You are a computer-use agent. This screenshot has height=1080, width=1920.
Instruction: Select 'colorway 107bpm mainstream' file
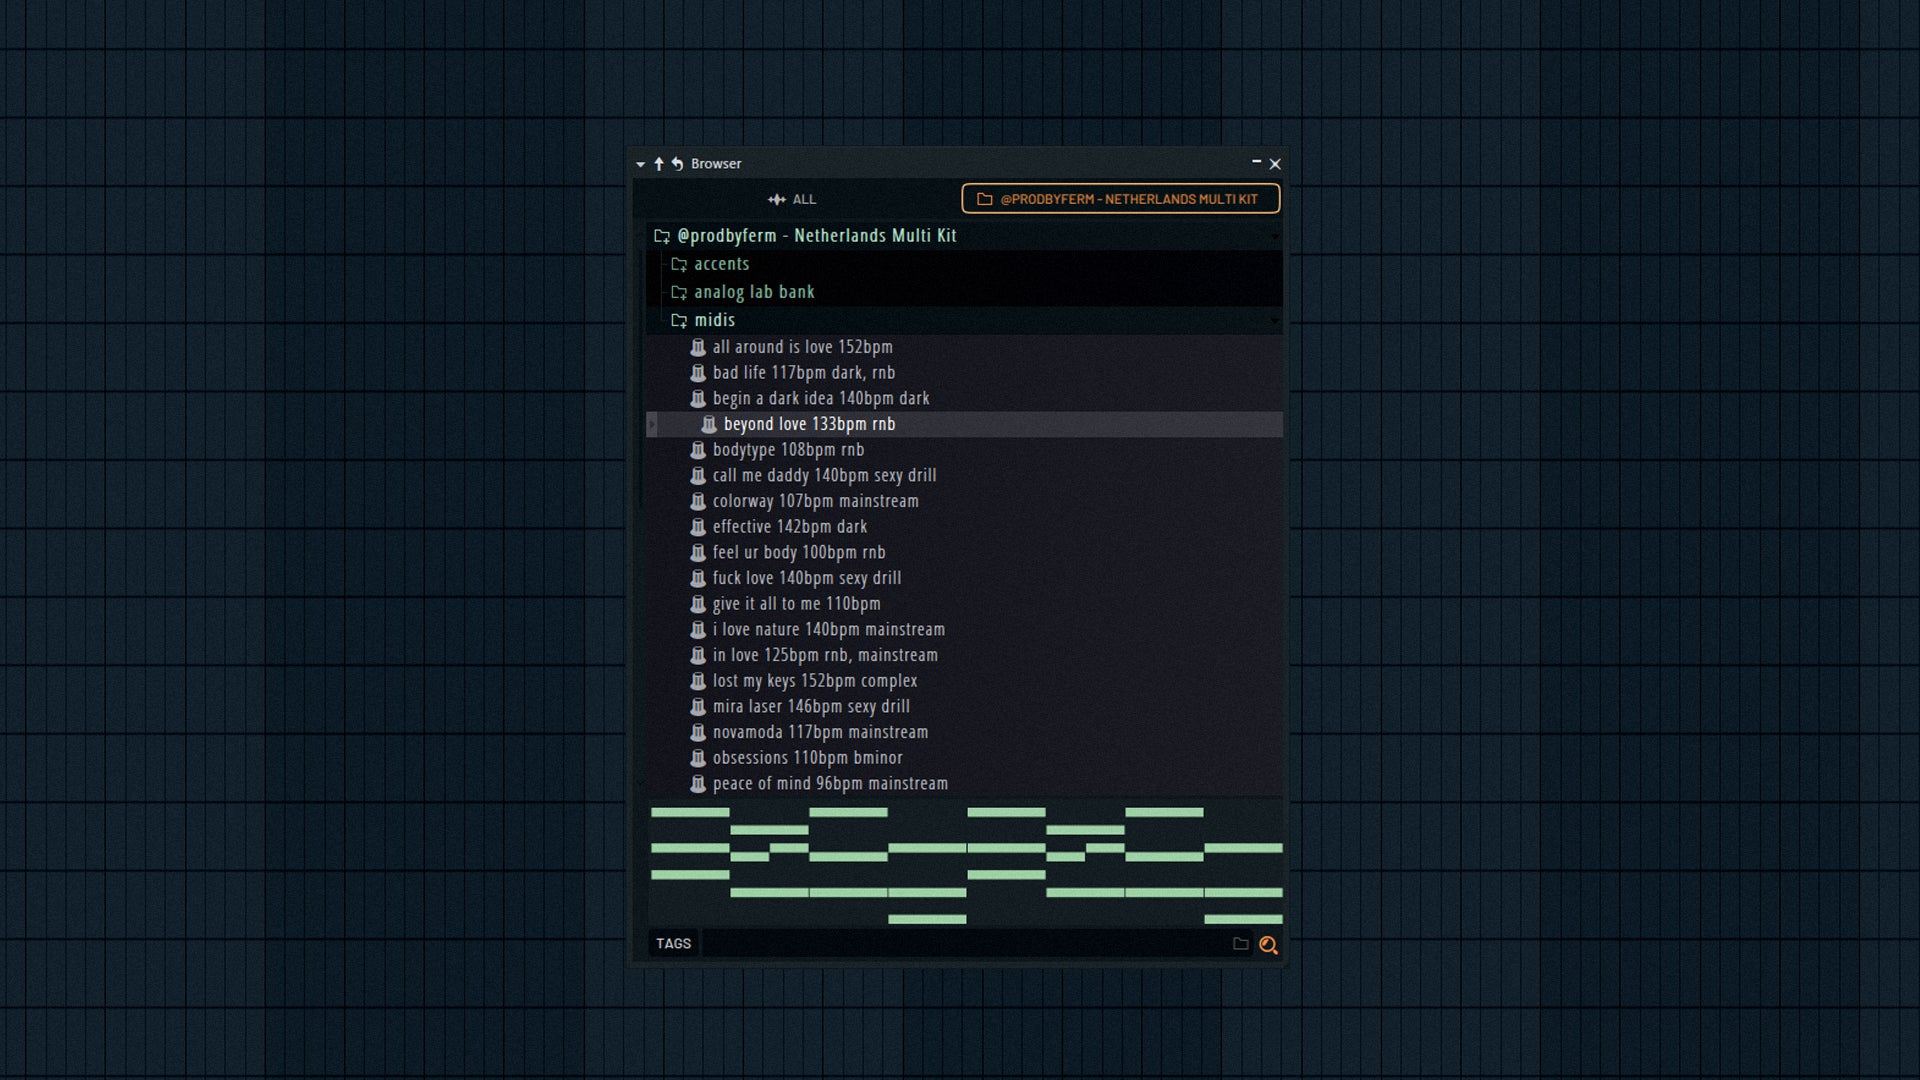(x=964, y=501)
